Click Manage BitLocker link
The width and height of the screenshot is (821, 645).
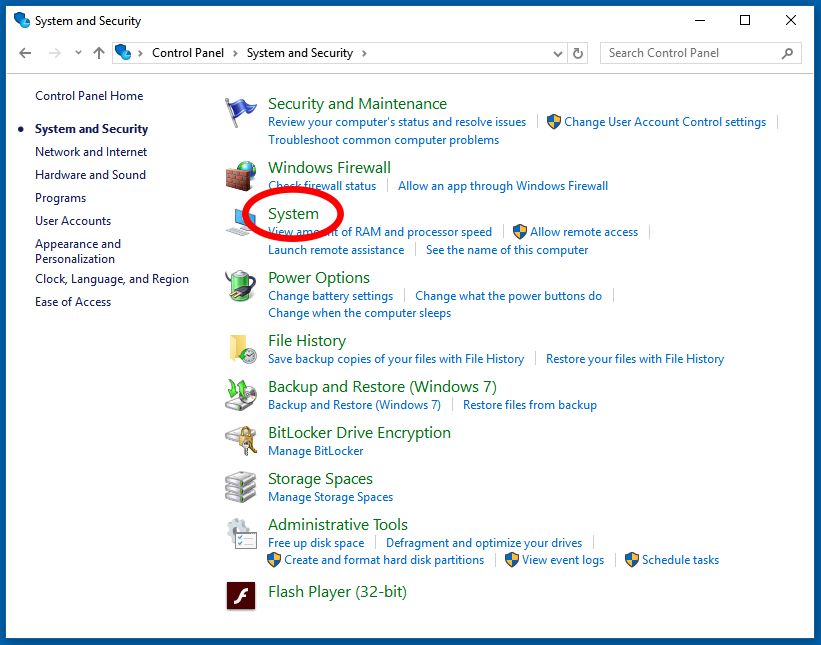click(x=316, y=451)
